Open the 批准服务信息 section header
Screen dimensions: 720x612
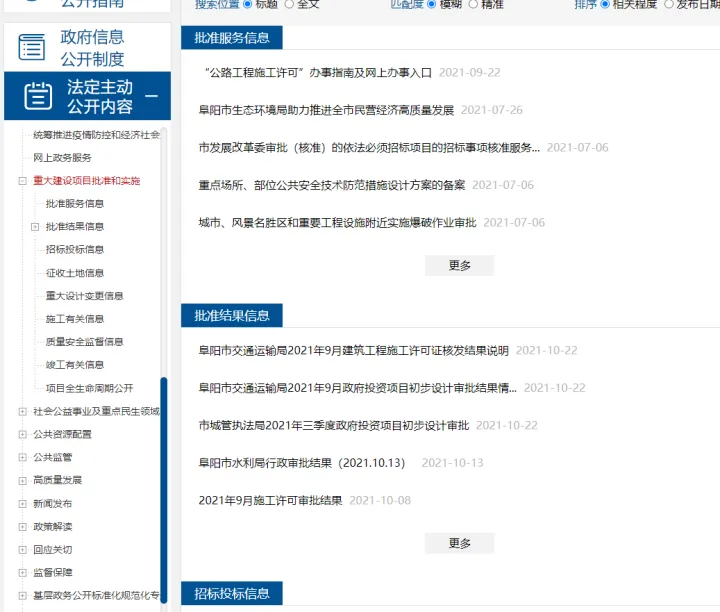(x=231, y=38)
